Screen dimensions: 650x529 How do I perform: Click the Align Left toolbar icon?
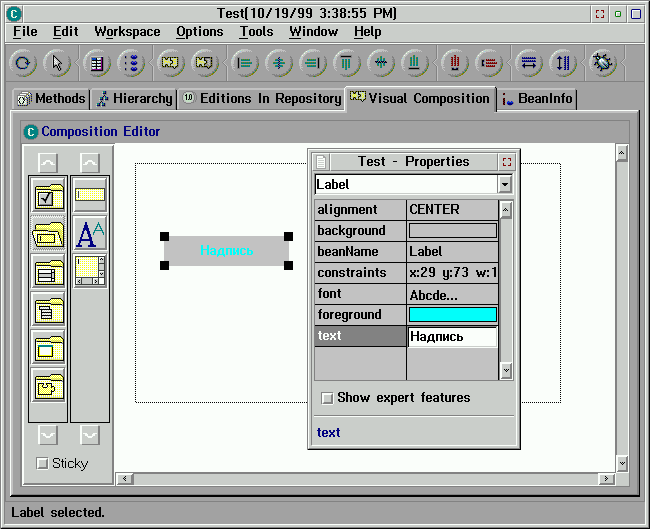click(x=244, y=63)
